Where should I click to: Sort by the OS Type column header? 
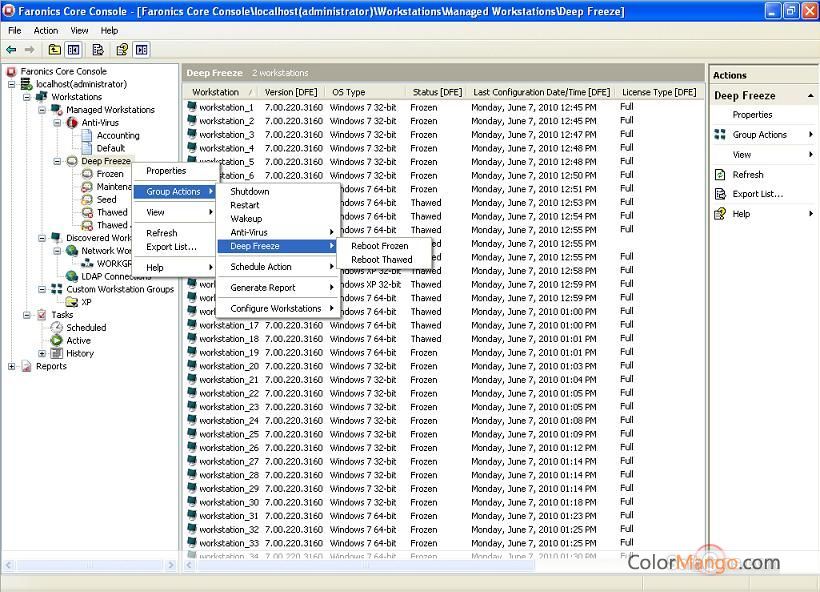tap(366, 92)
